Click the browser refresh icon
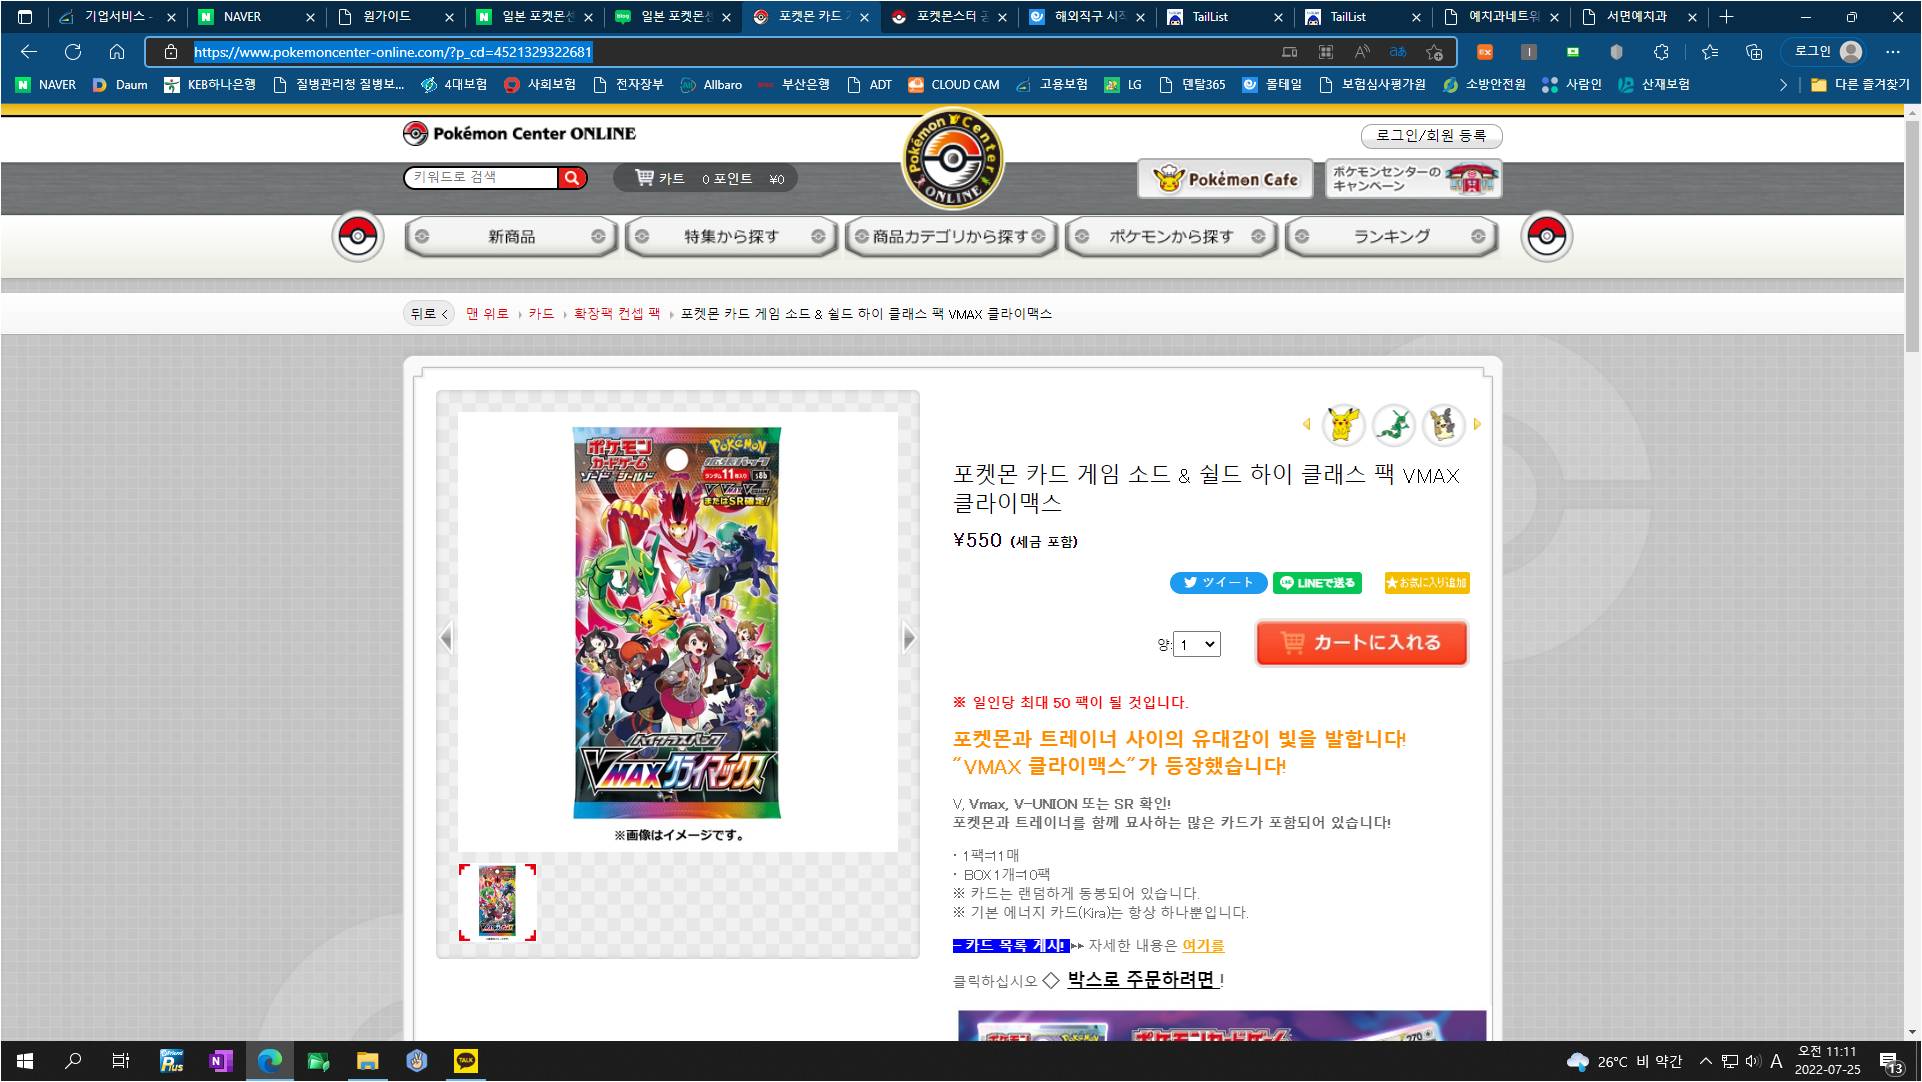The height and width of the screenshot is (1082, 1922). coord(73,52)
